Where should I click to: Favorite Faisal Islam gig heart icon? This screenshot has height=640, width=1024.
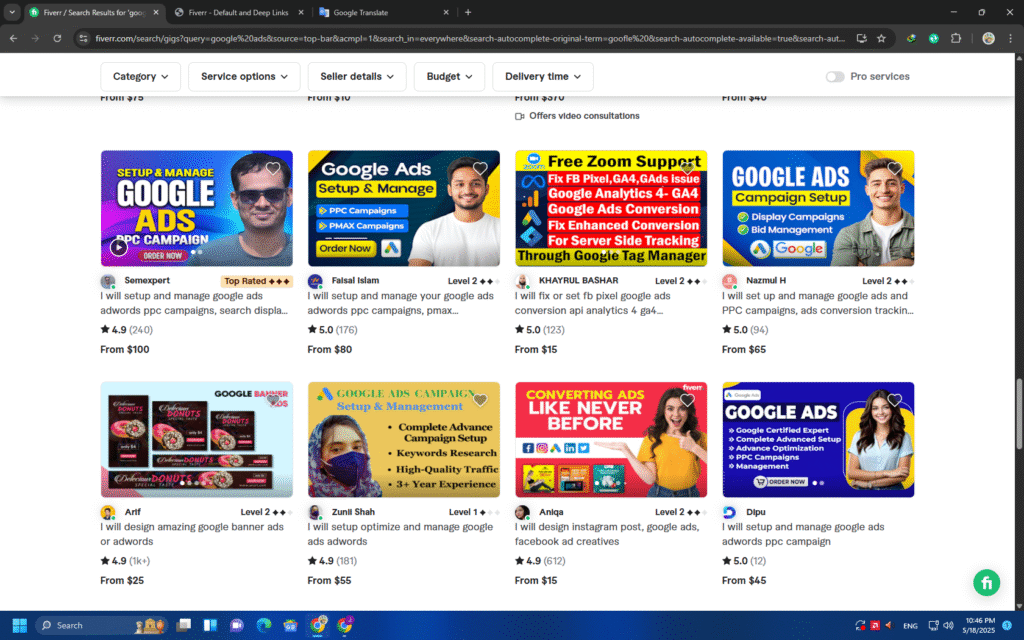(480, 168)
